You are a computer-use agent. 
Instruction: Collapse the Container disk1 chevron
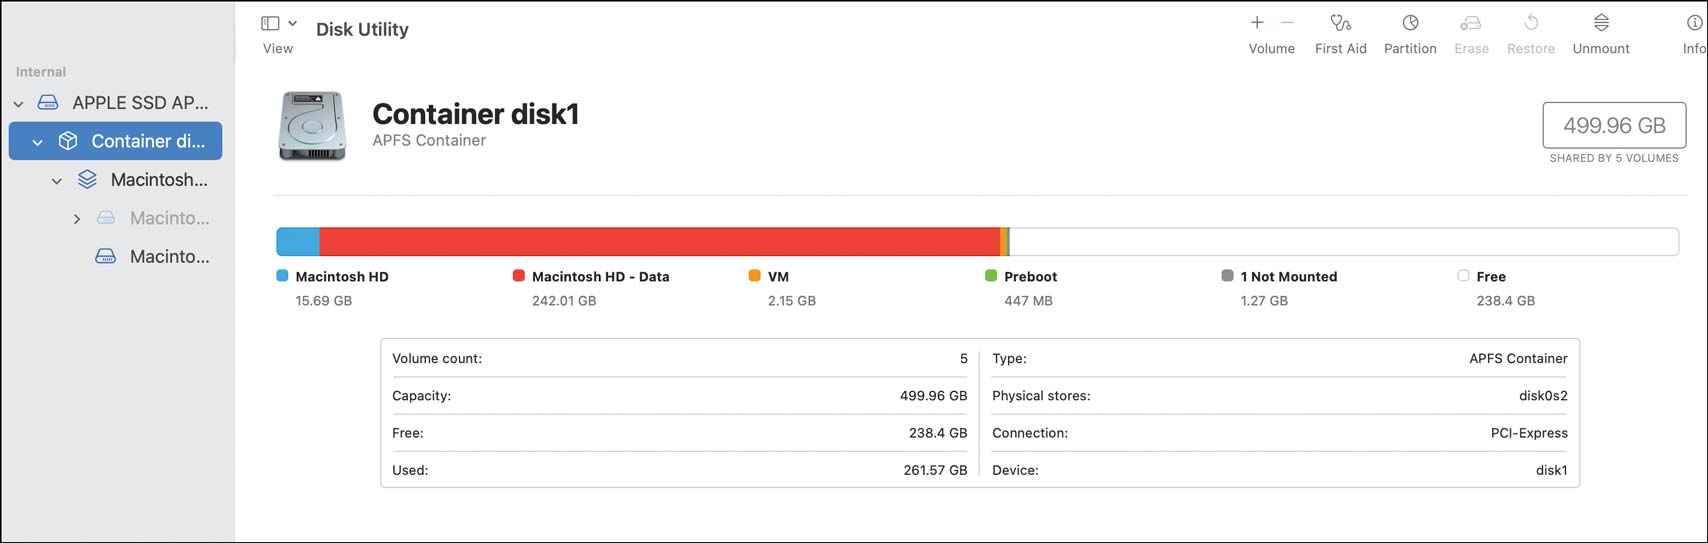pos(38,142)
